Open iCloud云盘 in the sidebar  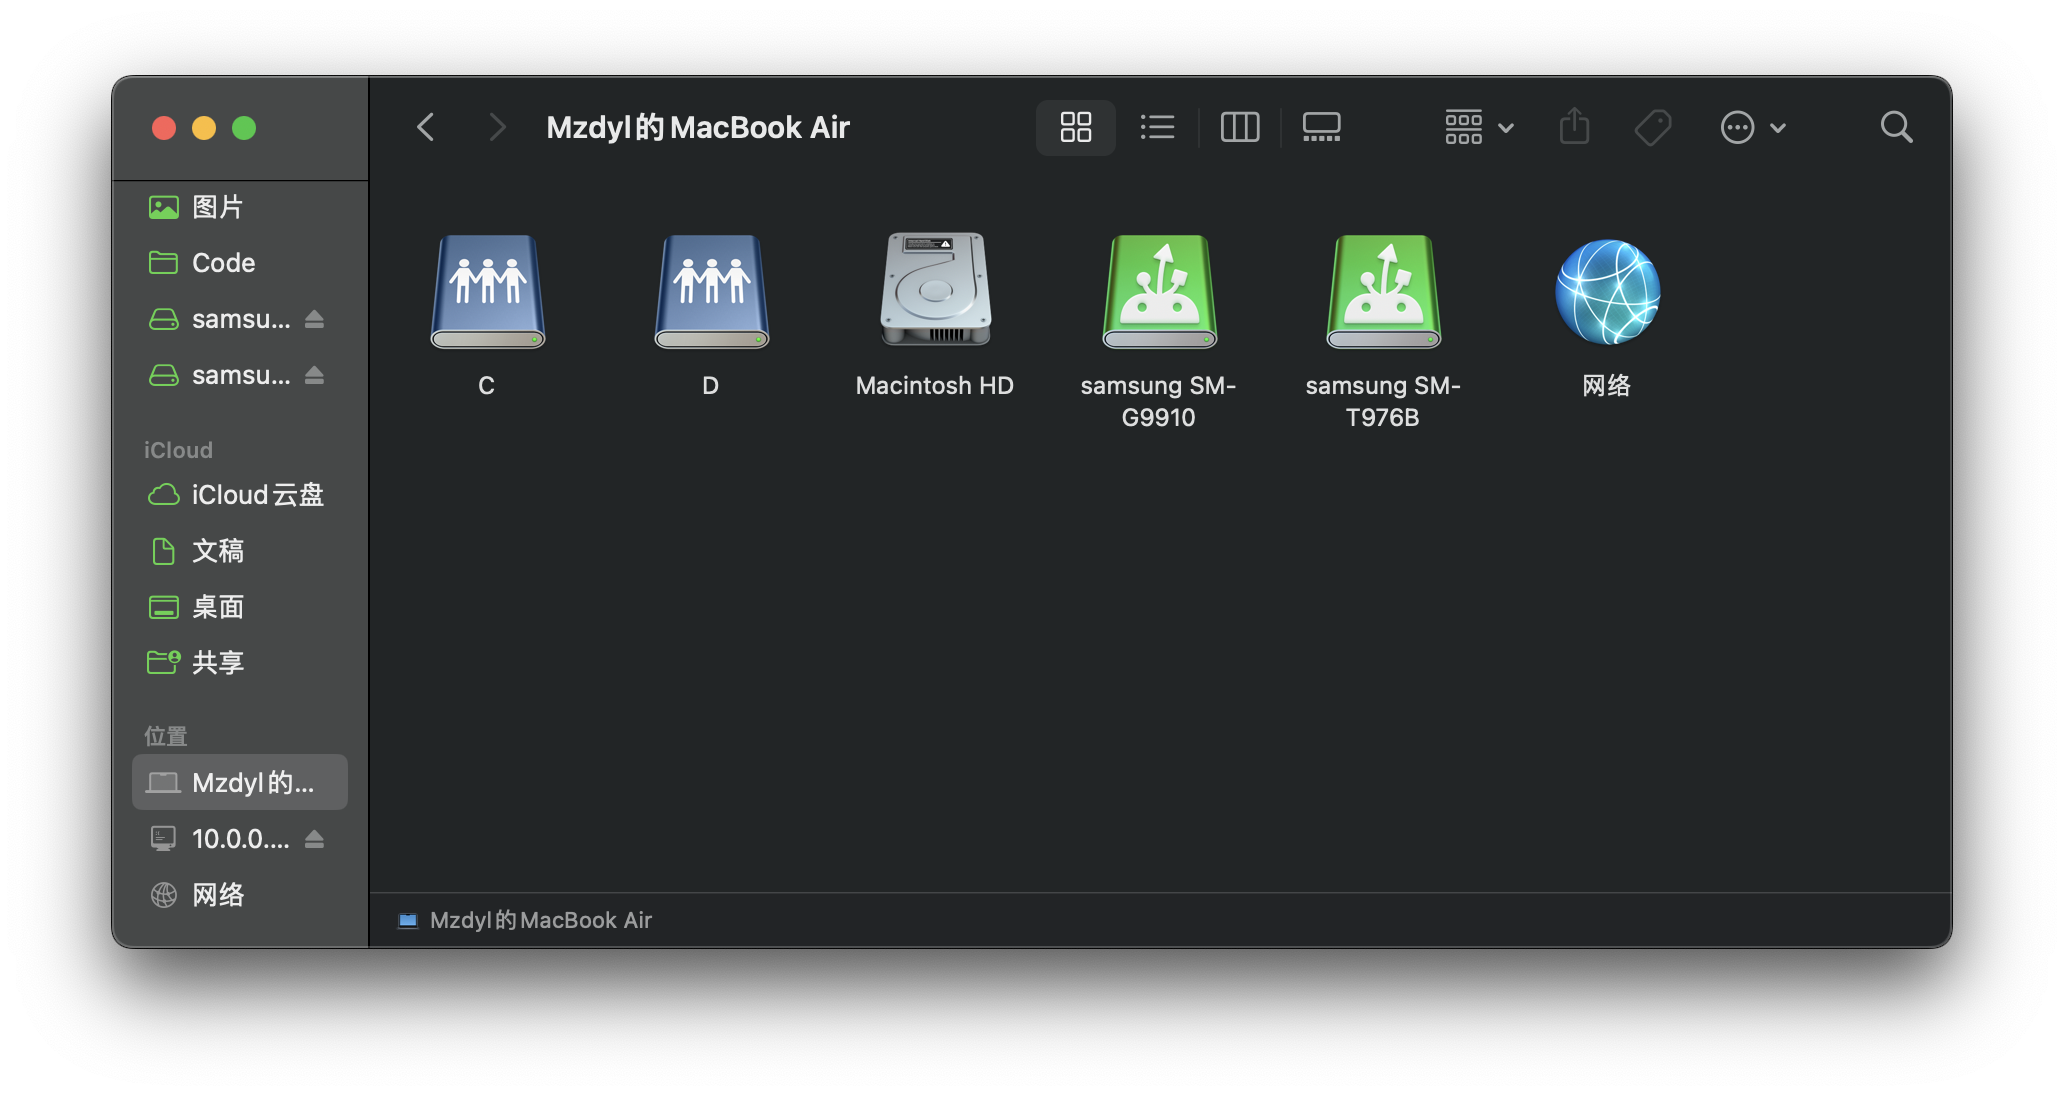pyautogui.click(x=256, y=495)
